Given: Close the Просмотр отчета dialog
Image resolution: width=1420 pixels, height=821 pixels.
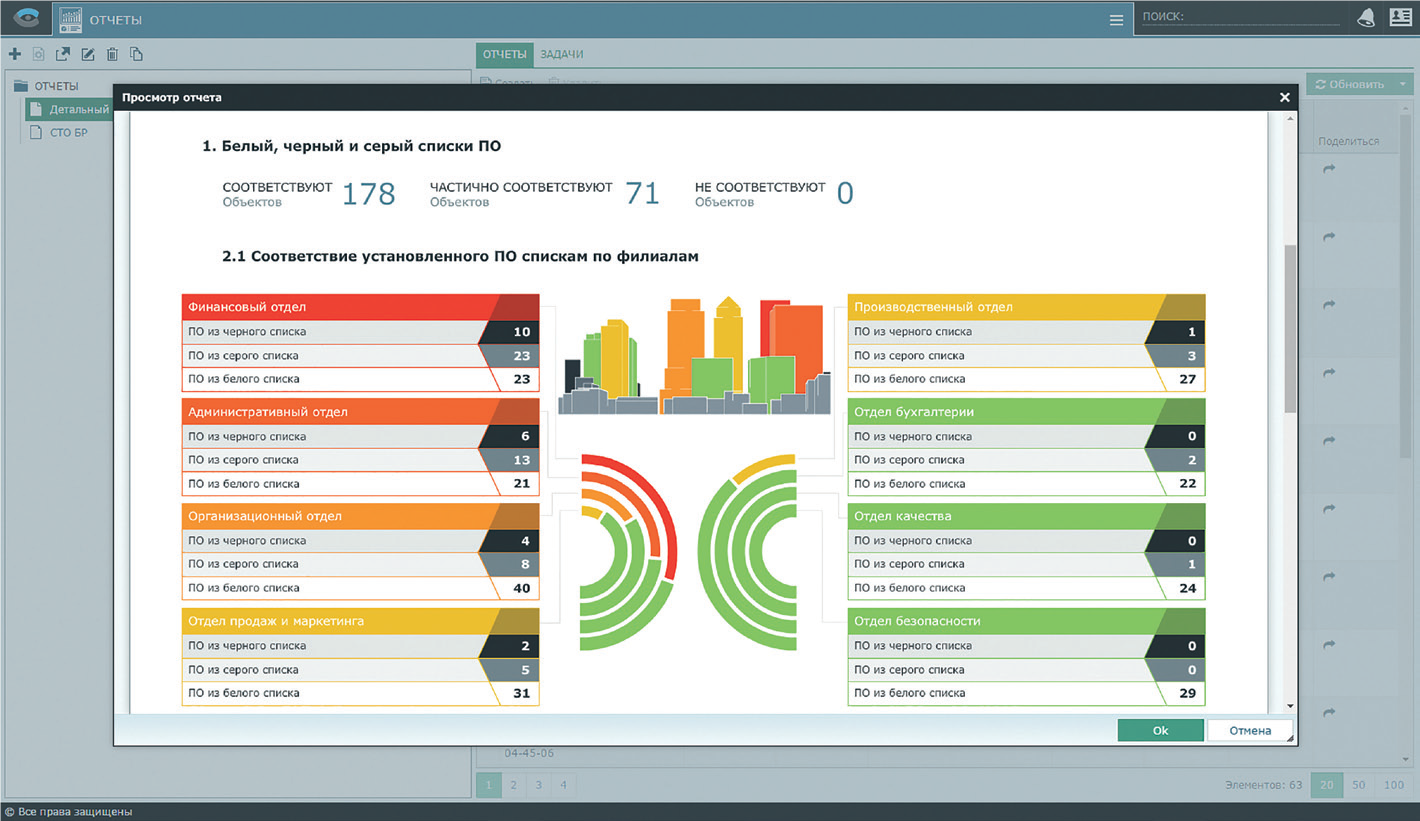Looking at the screenshot, I should [1284, 97].
